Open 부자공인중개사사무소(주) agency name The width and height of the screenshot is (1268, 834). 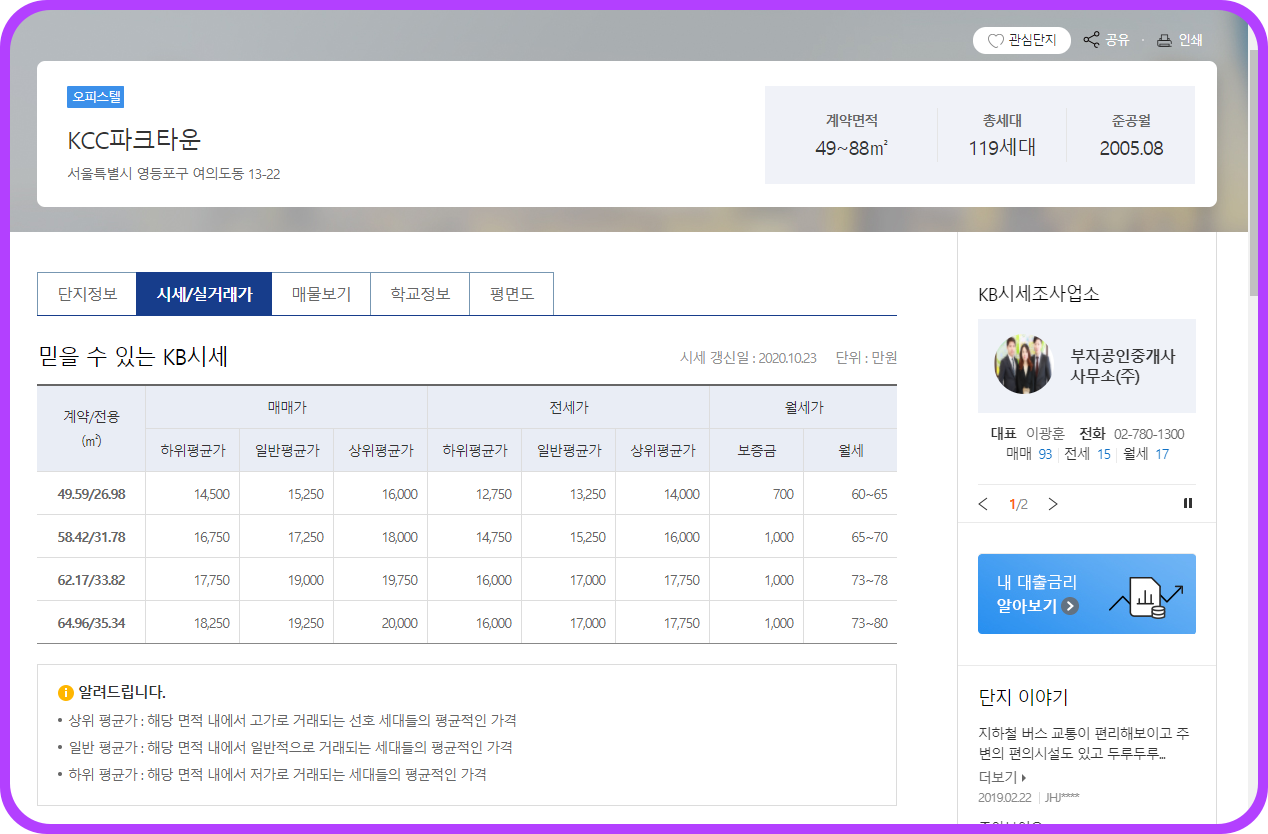pos(1123,366)
